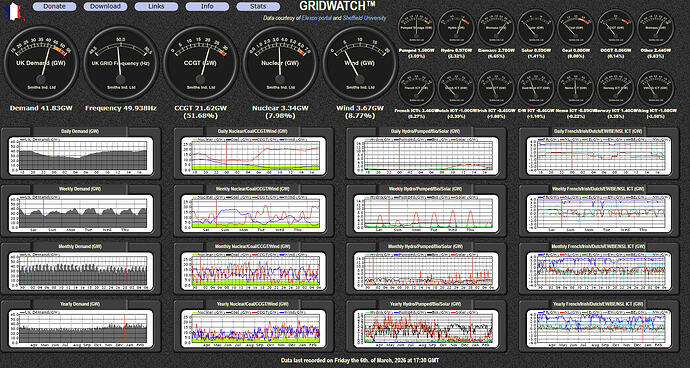Open the Info page

pyautogui.click(x=207, y=7)
